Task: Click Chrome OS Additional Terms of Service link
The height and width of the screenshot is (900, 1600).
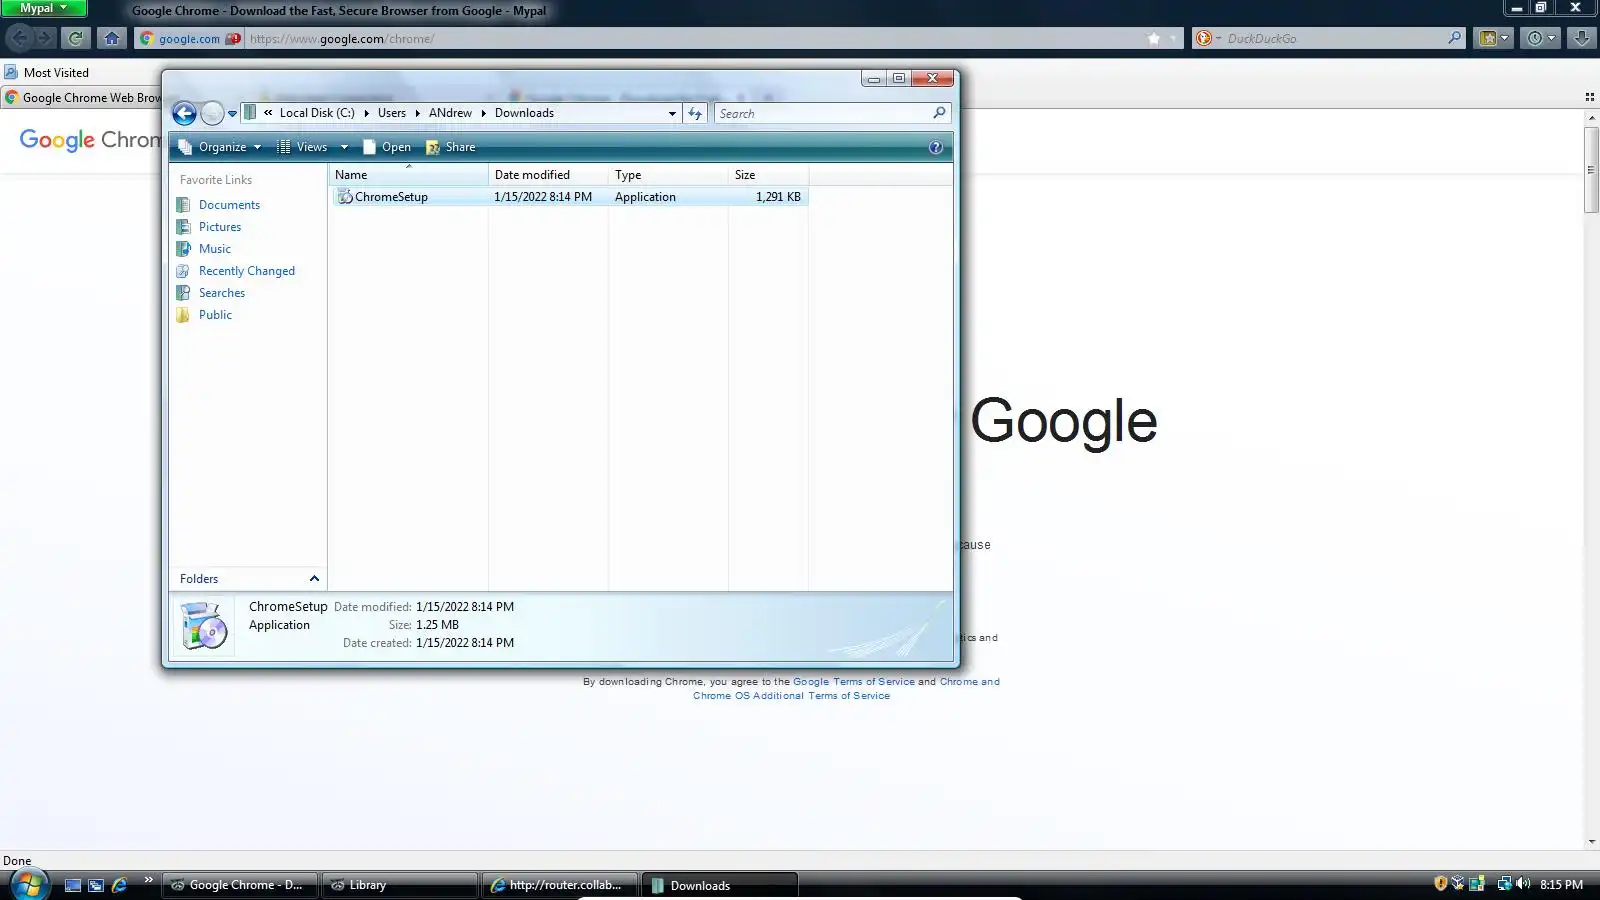Action: click(x=791, y=696)
